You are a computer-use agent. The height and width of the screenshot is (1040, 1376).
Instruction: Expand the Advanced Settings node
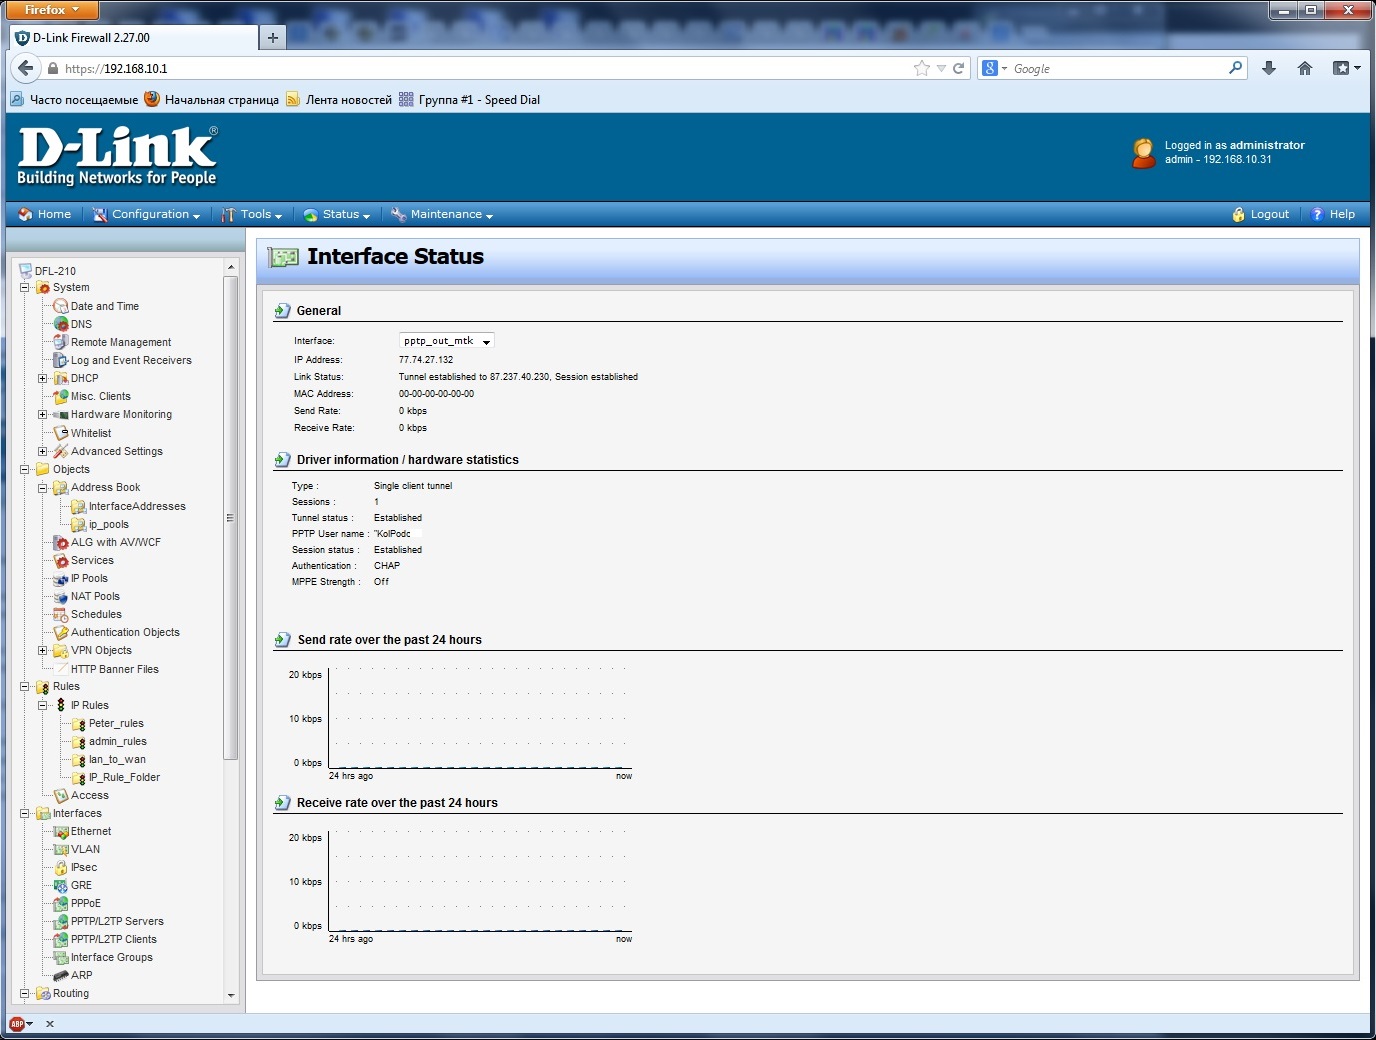[43, 451]
